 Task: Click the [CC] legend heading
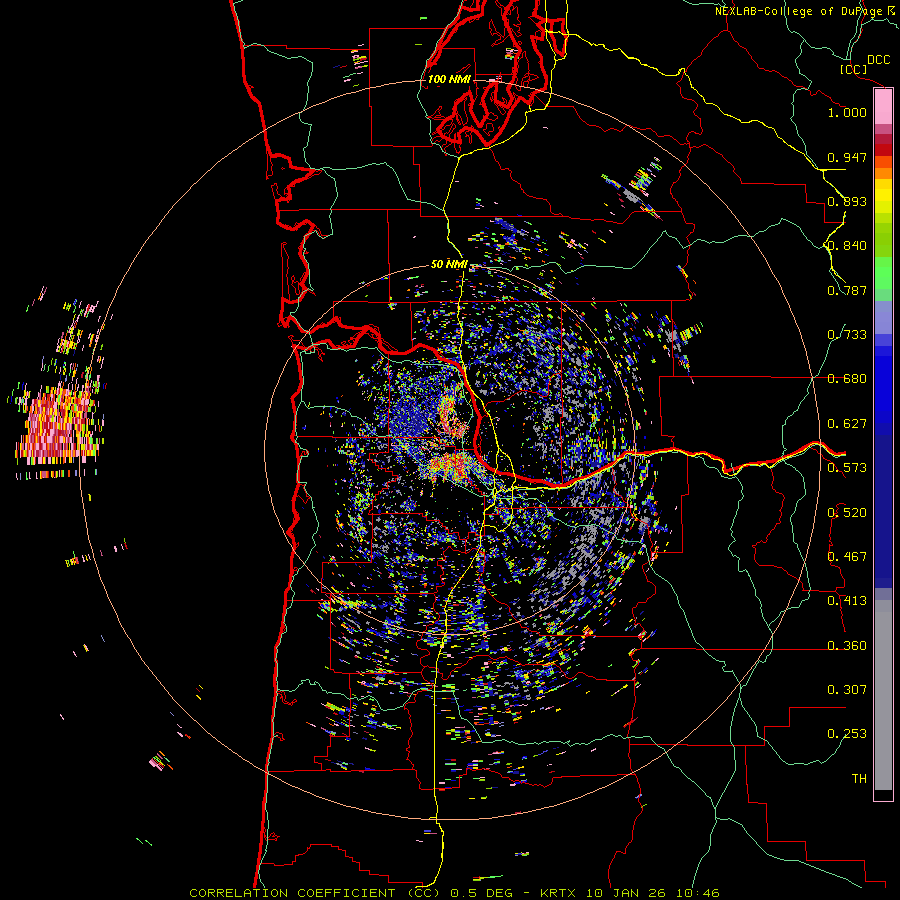[853, 69]
